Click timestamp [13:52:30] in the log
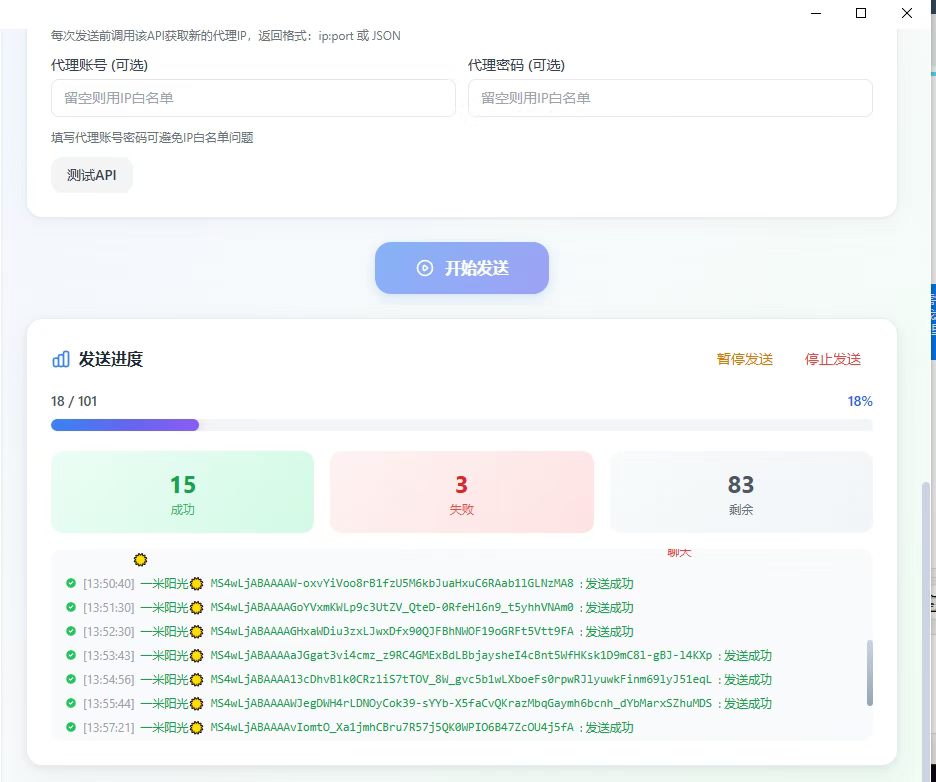The height and width of the screenshot is (782, 936). tap(109, 632)
